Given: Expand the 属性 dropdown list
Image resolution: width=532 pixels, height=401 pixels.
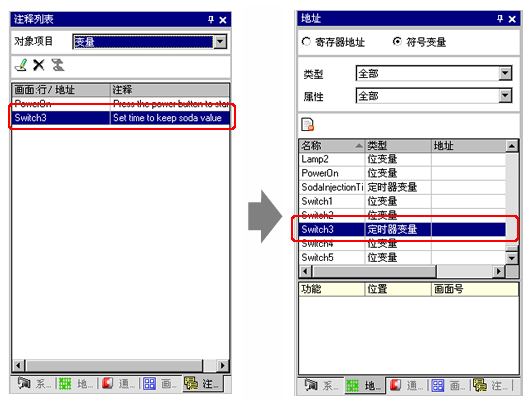Looking at the screenshot, I should click(505, 96).
